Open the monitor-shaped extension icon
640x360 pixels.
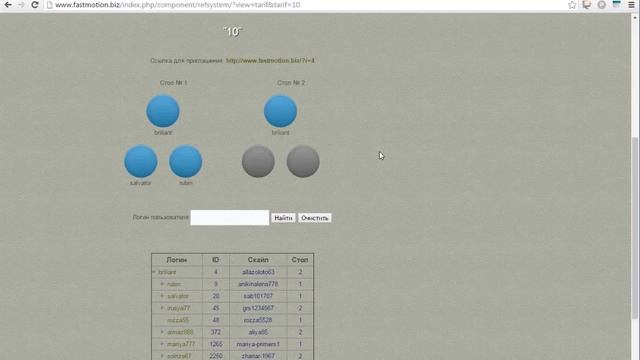[x=587, y=5]
